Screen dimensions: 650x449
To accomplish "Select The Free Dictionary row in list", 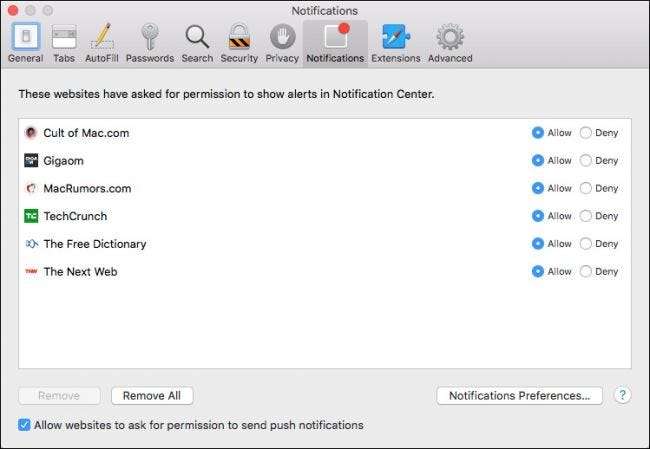I will point(95,244).
